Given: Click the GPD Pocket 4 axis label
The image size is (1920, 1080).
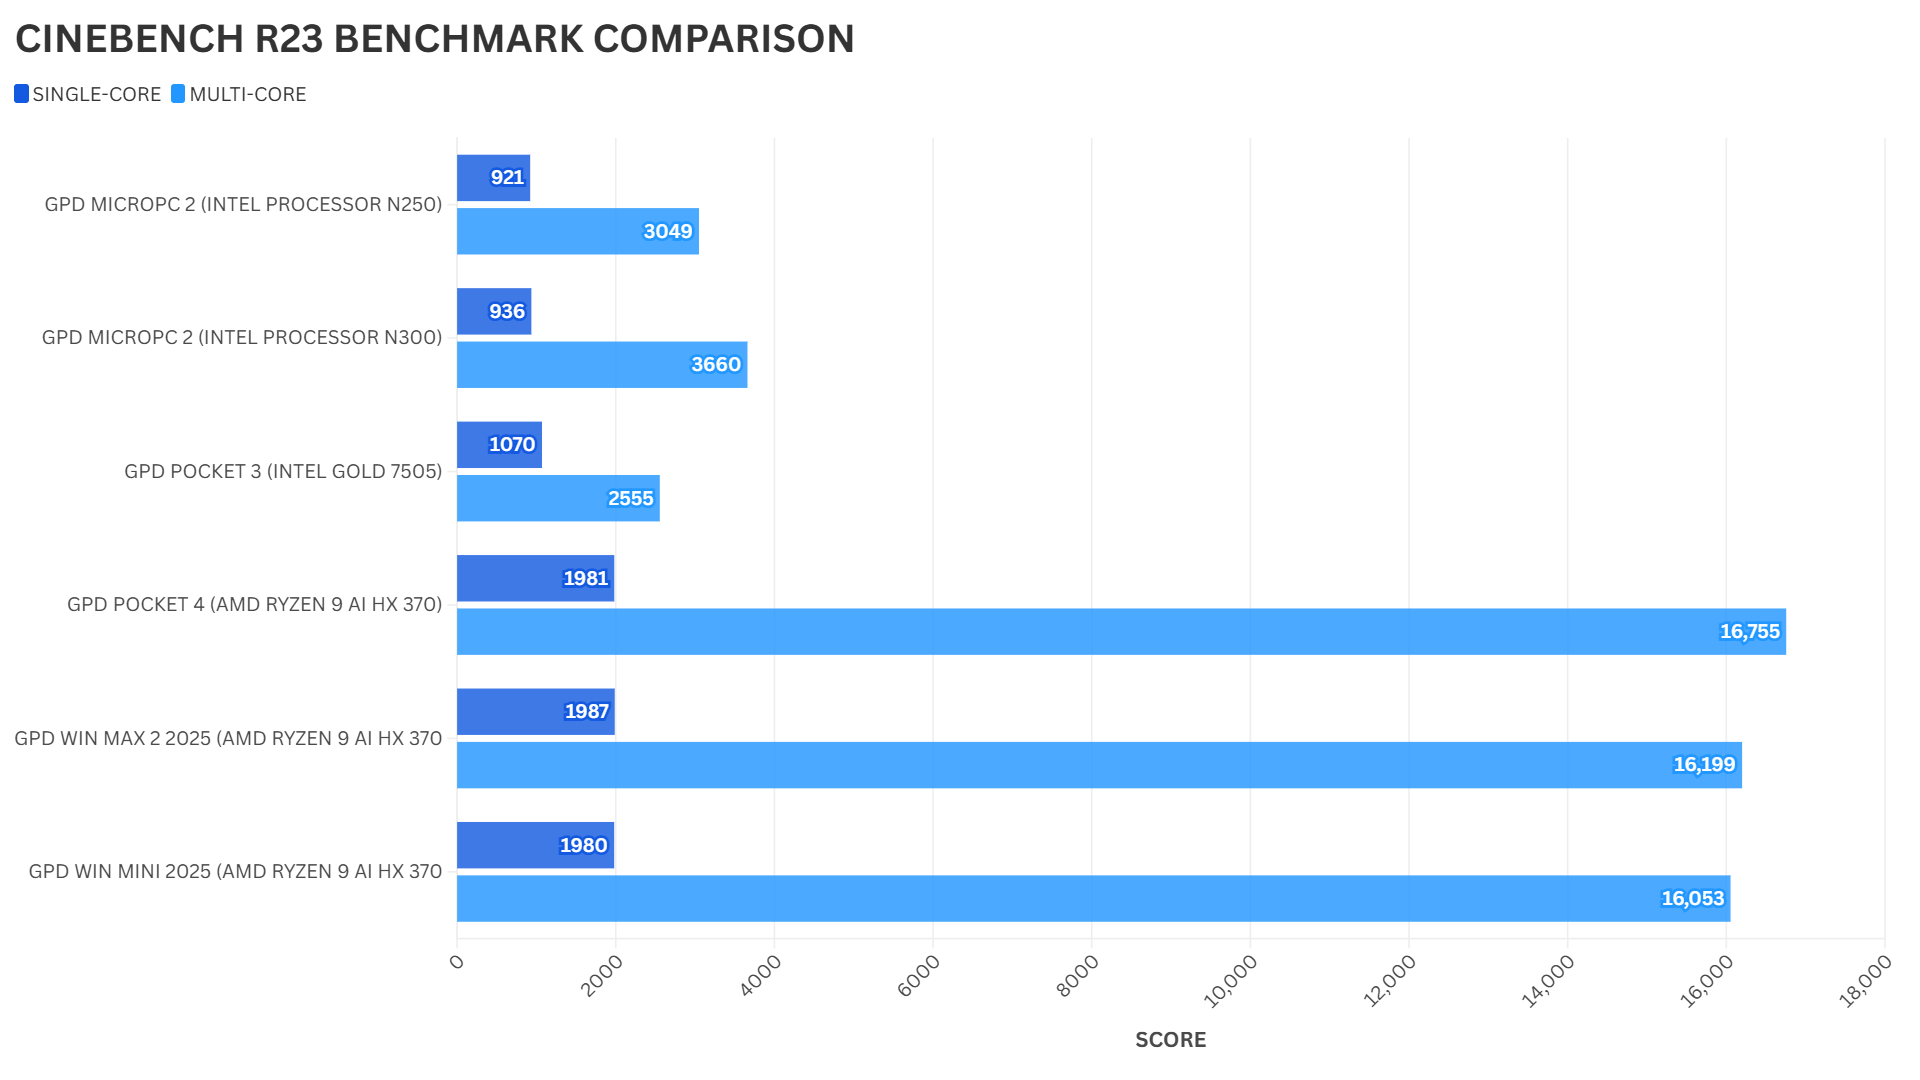Looking at the screenshot, I should [x=254, y=605].
